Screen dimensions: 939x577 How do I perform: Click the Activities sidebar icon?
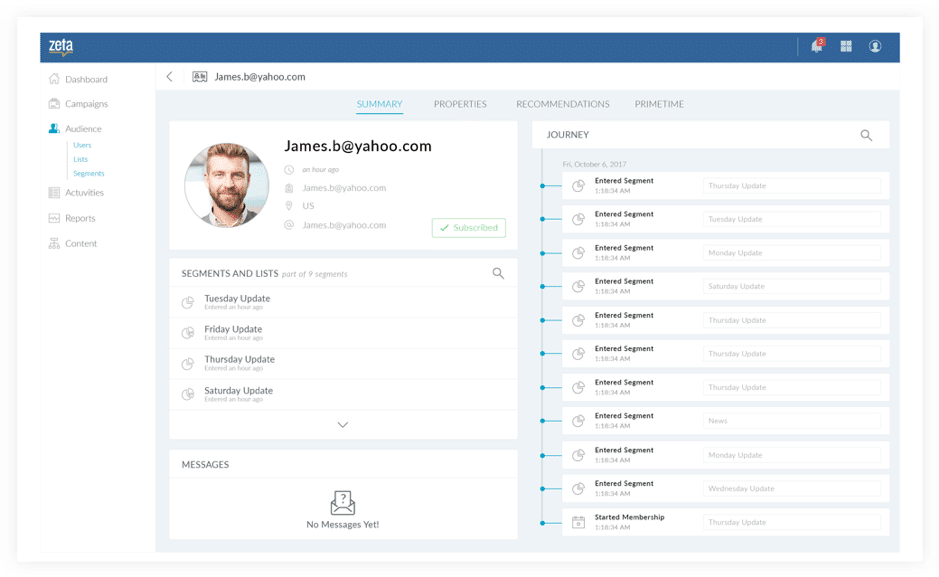(54, 193)
